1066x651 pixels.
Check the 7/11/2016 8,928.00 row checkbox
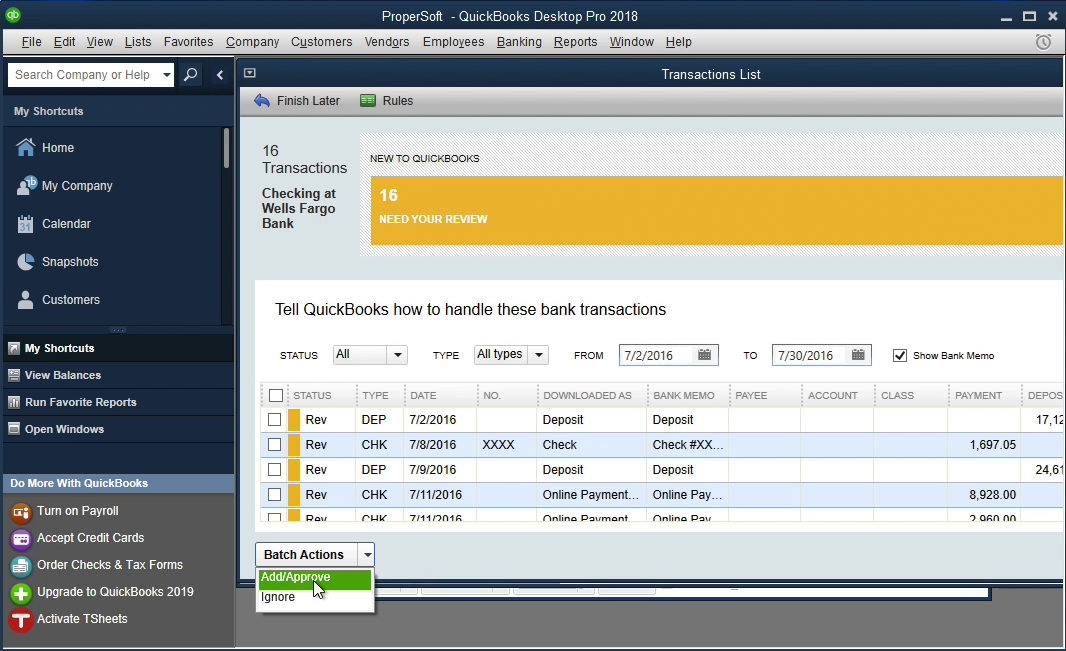(x=275, y=495)
